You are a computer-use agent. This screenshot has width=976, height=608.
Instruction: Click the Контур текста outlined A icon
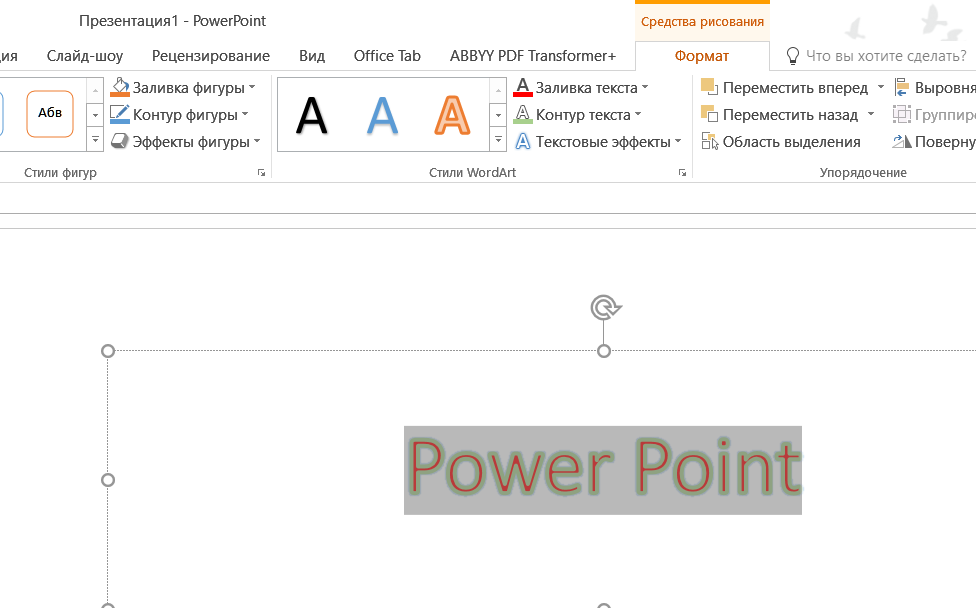pos(523,115)
